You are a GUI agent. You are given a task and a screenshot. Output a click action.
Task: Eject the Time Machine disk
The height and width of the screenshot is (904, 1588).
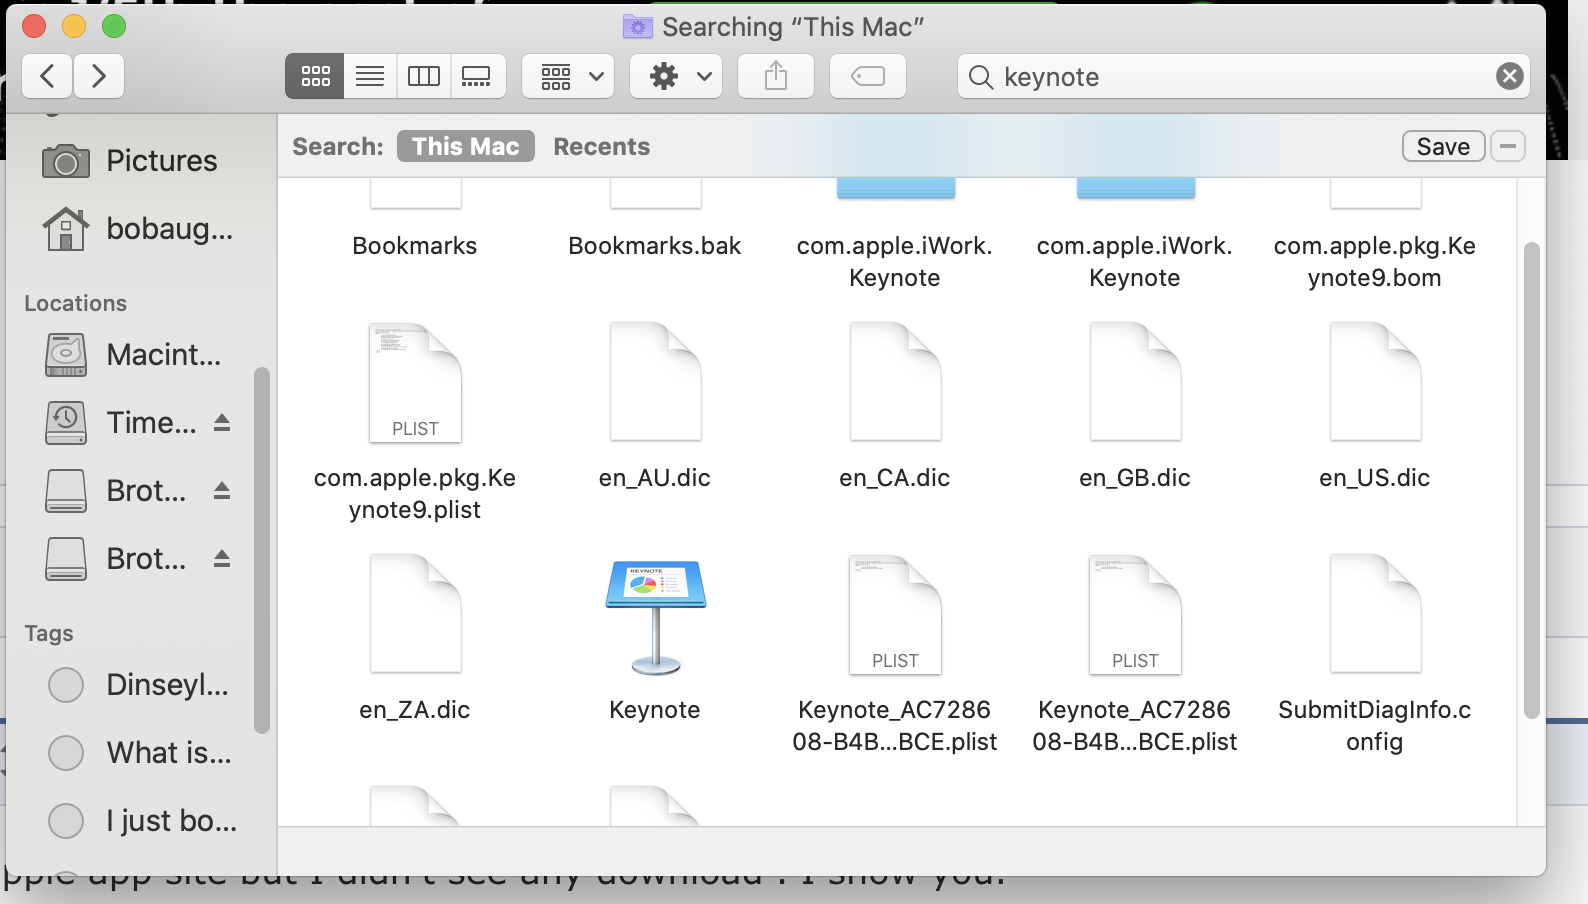point(222,422)
